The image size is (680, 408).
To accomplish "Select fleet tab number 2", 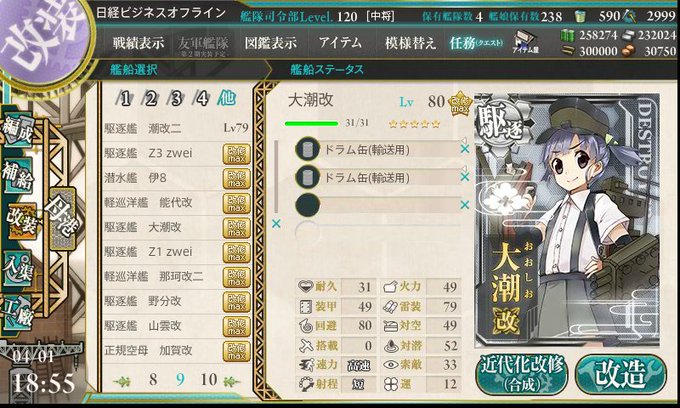I will pyautogui.click(x=150, y=99).
